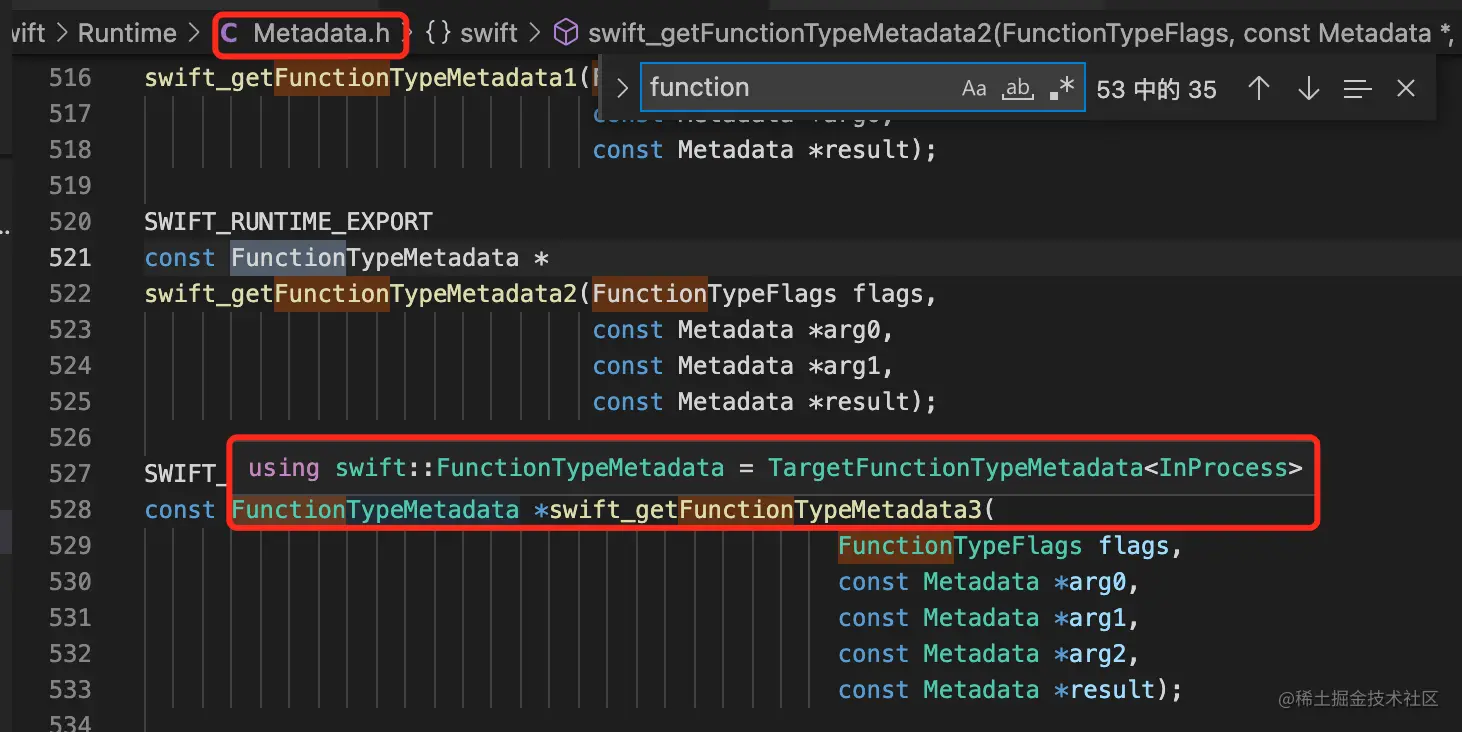Close the find widget
This screenshot has width=1462, height=732.
pyautogui.click(x=1406, y=89)
